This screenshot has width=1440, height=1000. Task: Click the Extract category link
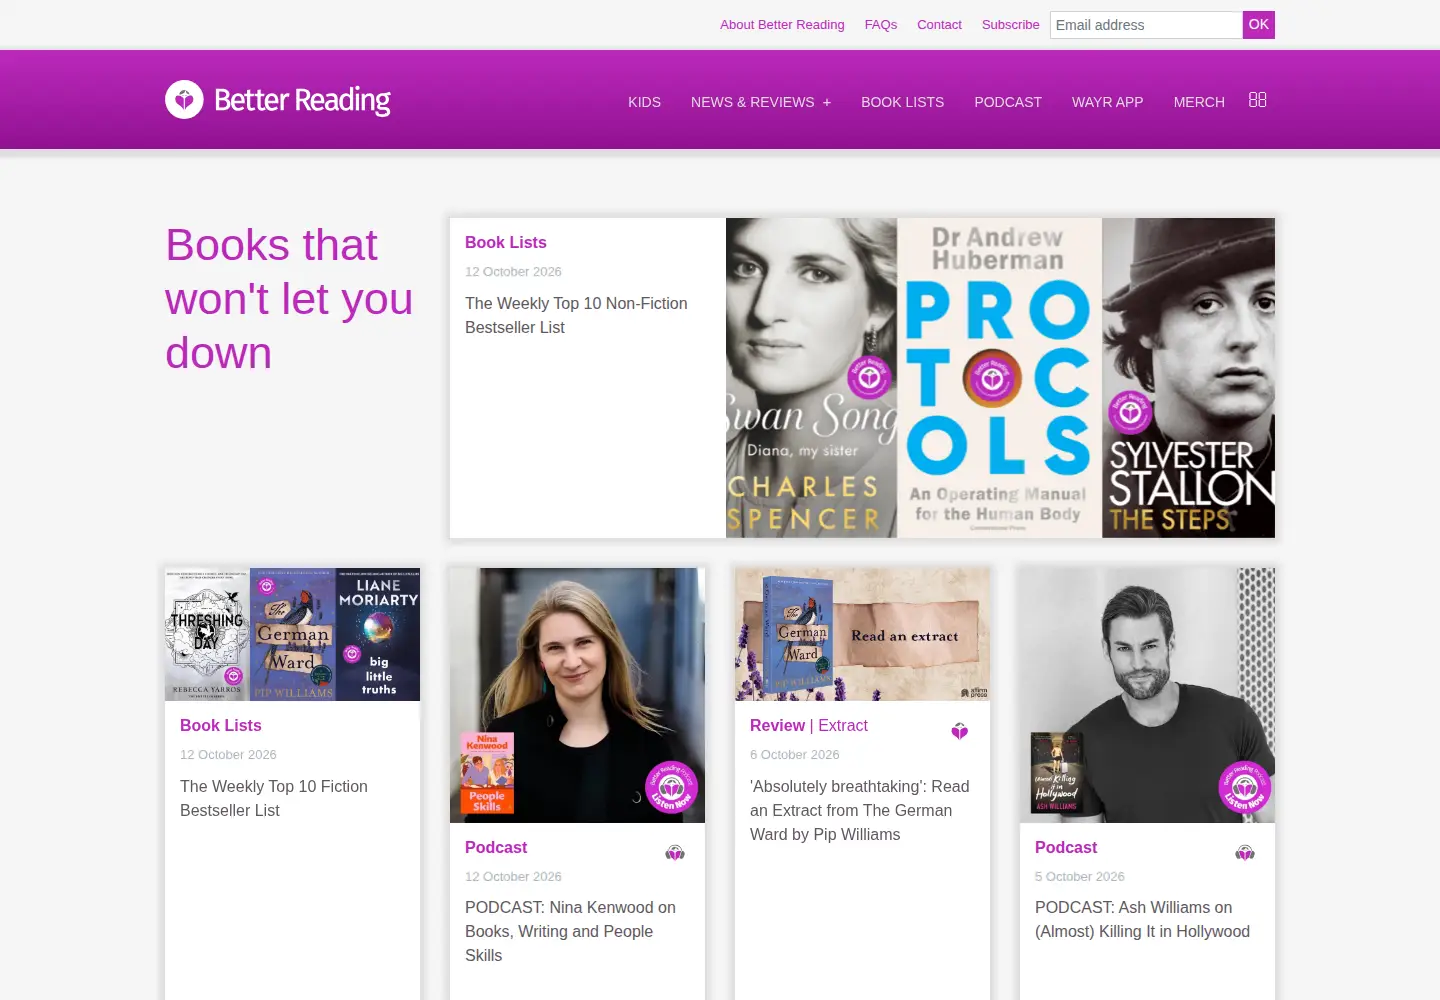[x=843, y=725]
